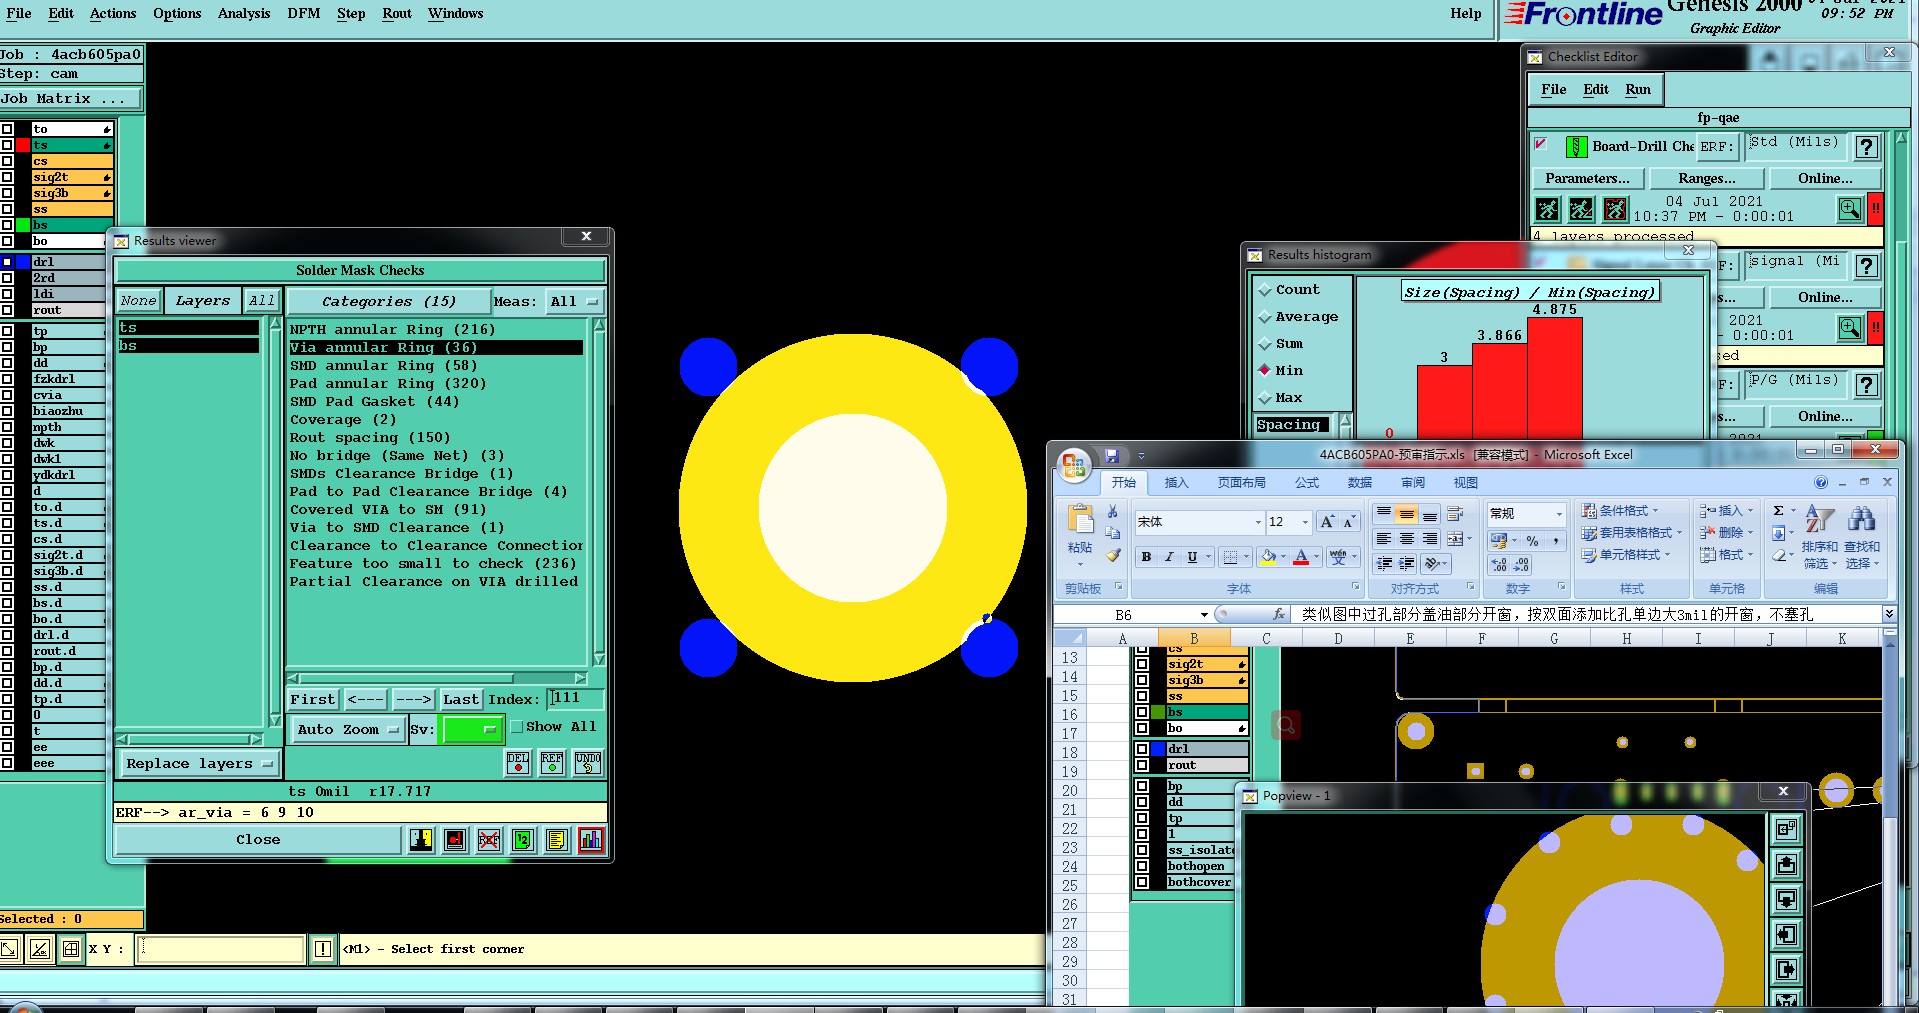Open the histogram chart icon in Results viewer
This screenshot has width=1919, height=1013.
click(591, 840)
